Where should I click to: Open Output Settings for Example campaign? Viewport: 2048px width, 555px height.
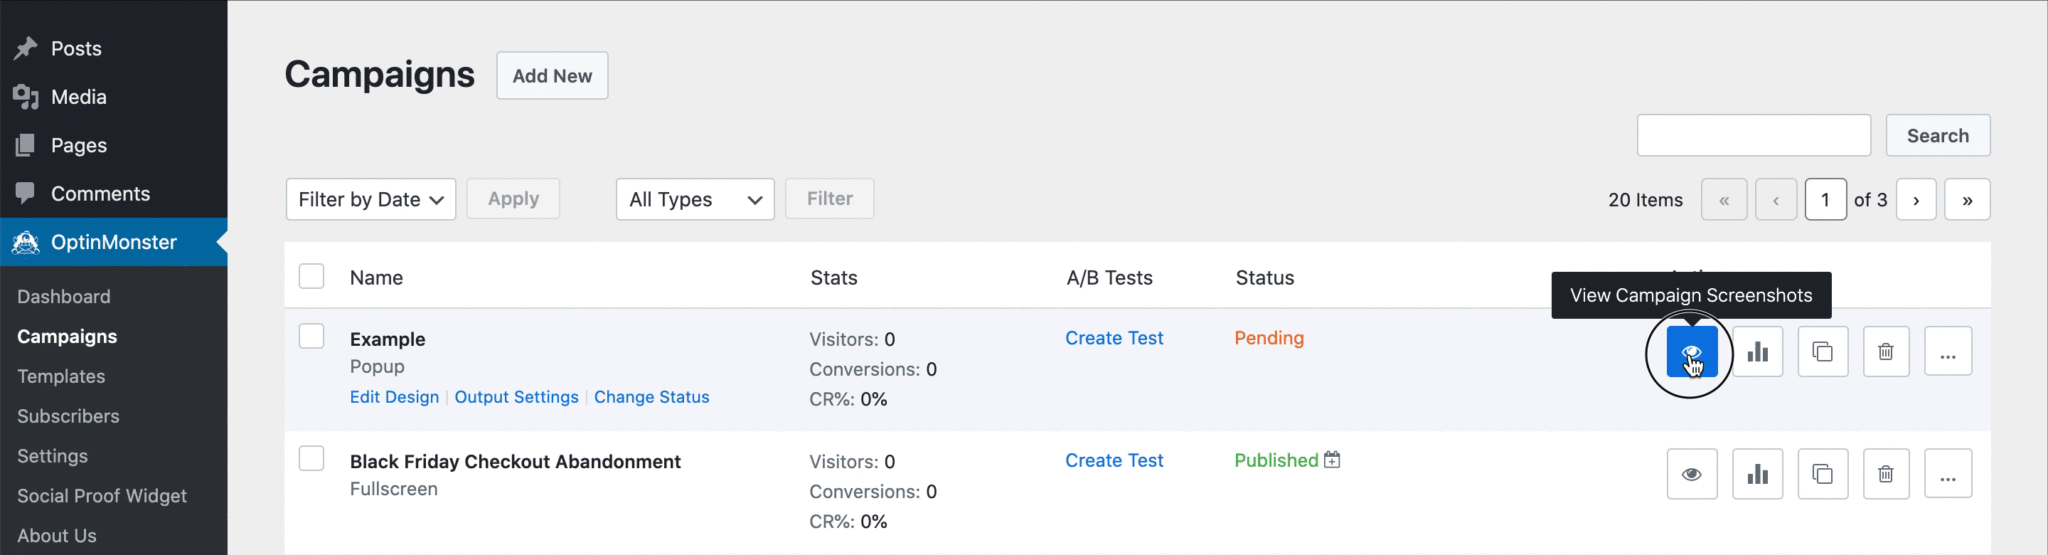coord(516,397)
